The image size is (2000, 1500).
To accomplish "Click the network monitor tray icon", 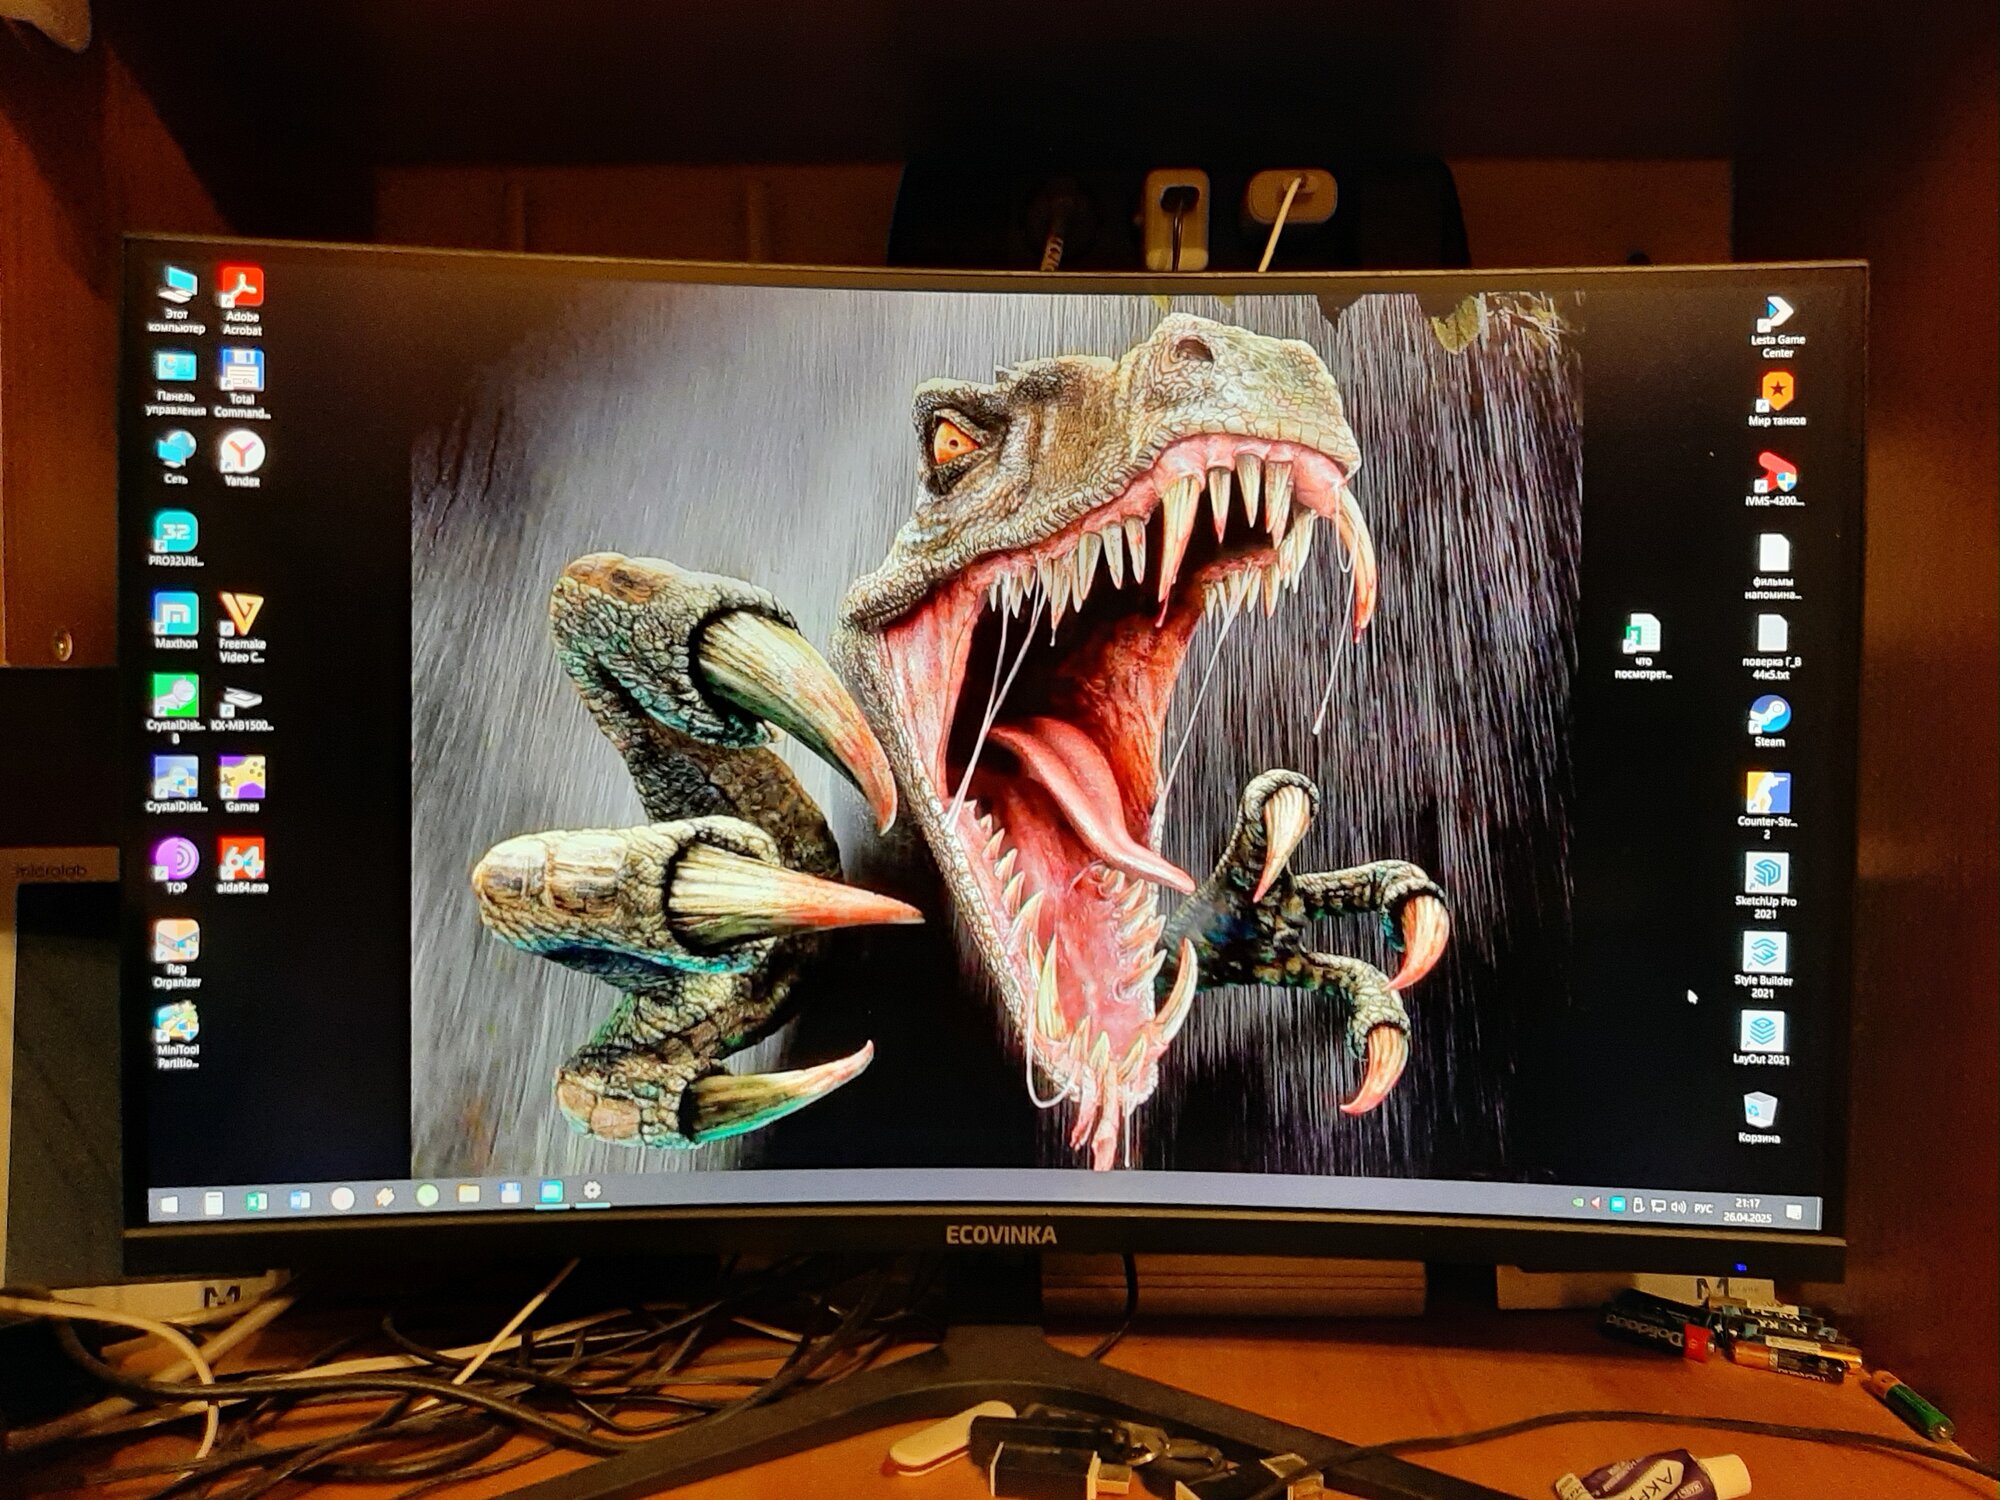I will point(1658,1206).
